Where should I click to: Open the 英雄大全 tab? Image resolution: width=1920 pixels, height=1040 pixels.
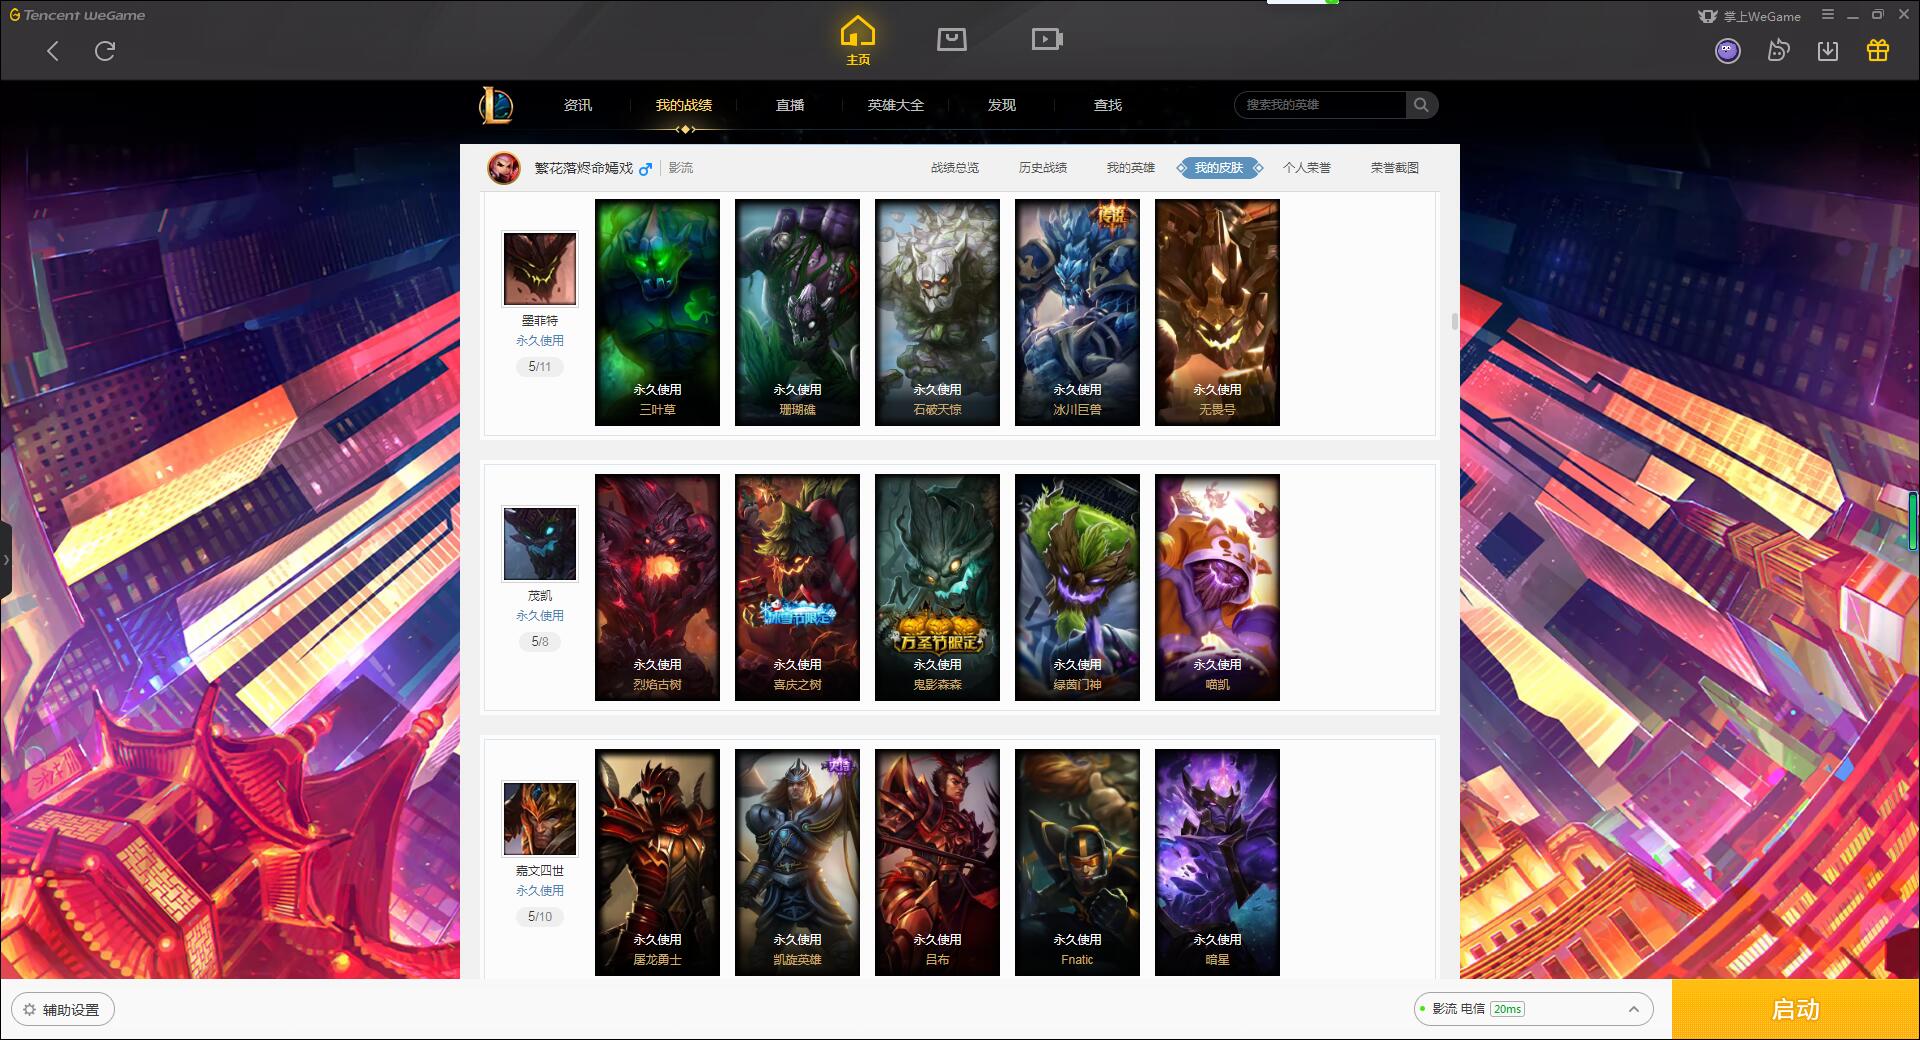tap(896, 105)
